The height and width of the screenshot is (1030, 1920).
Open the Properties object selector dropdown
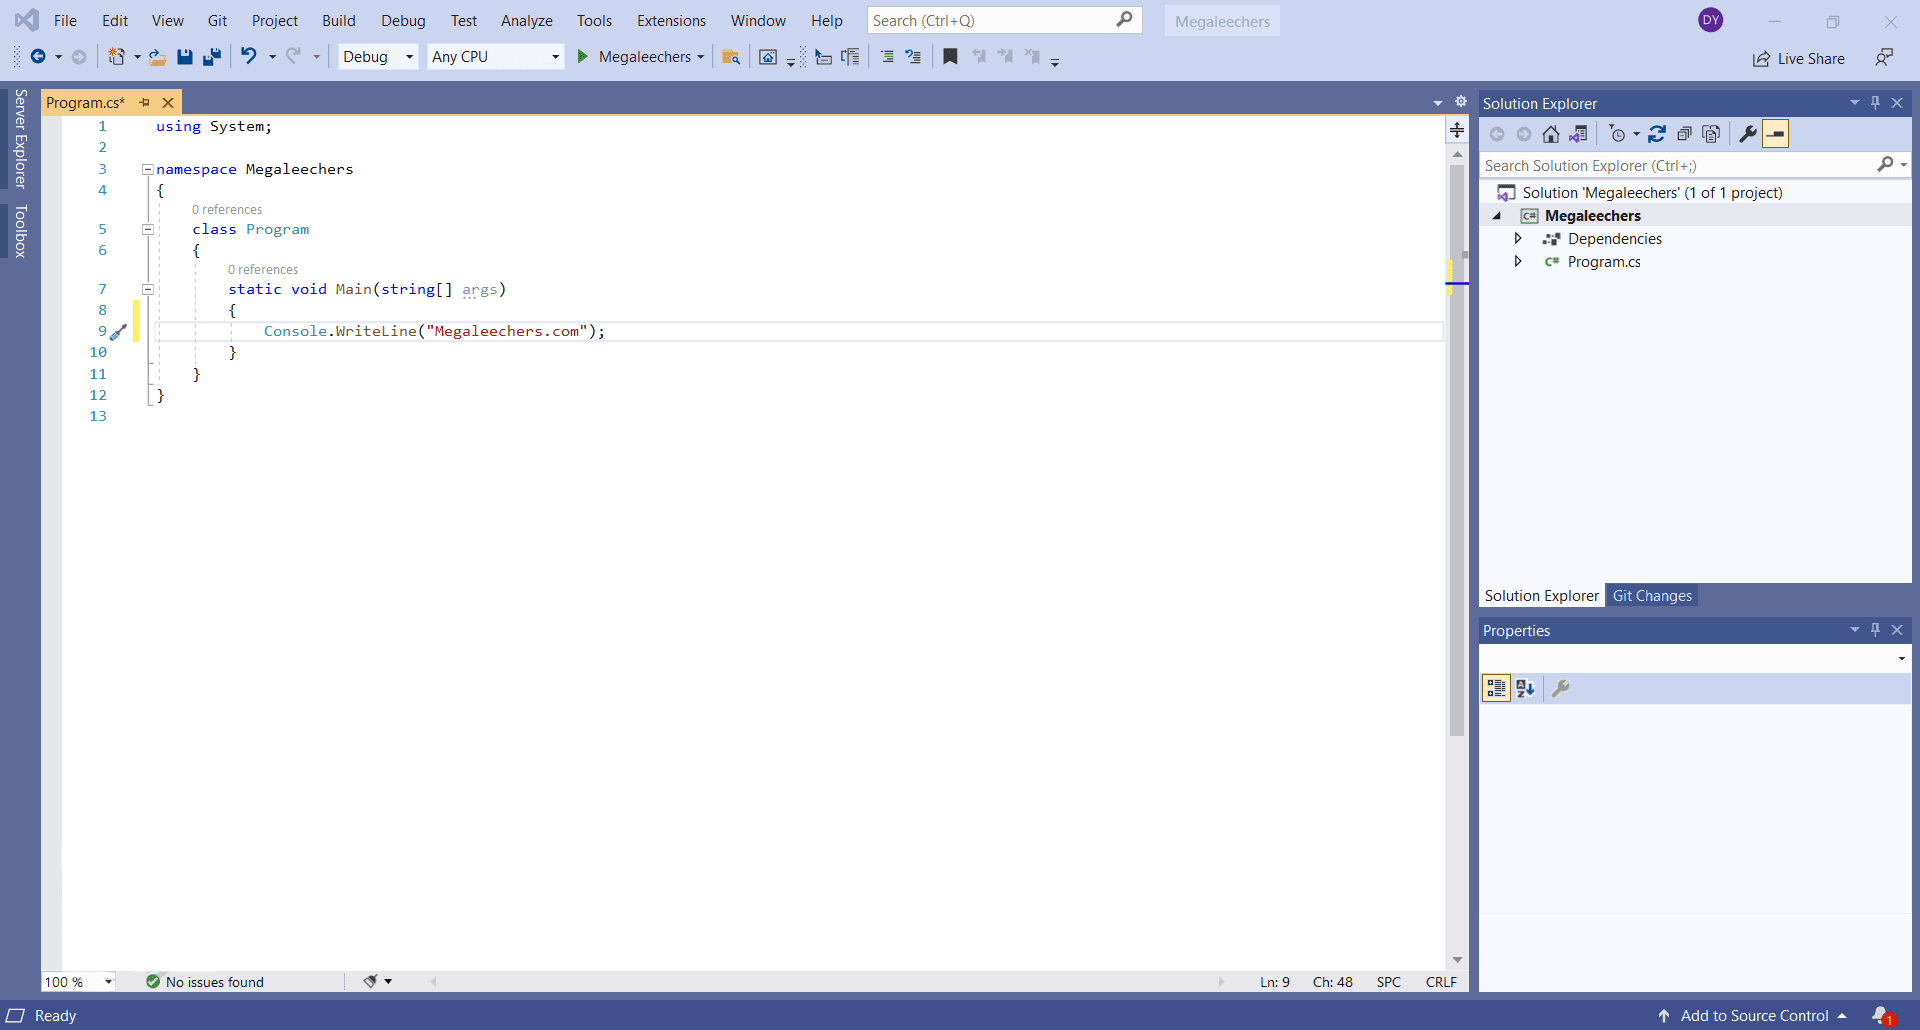coord(1901,658)
